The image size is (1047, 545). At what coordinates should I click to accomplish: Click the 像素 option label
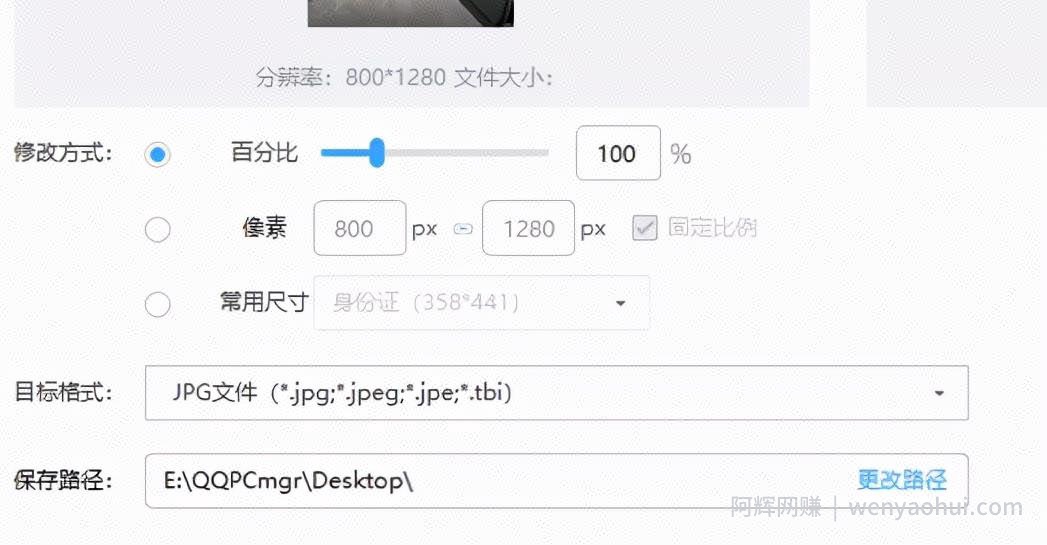[x=264, y=228]
